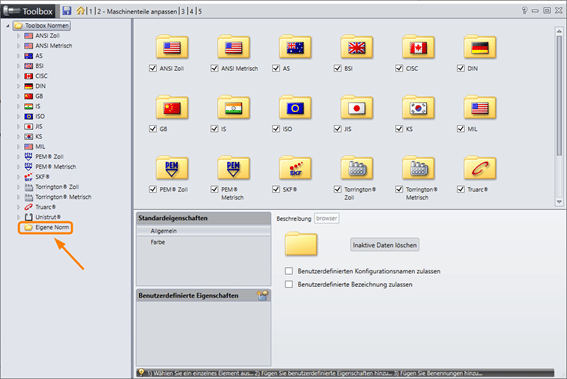Expand ANSI Zoll in the tree

pyautogui.click(x=18, y=36)
